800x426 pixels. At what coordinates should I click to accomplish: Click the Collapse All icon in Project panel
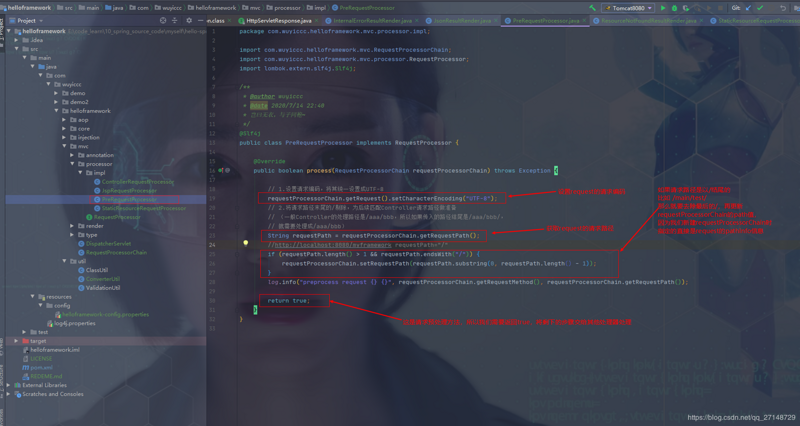coord(174,20)
